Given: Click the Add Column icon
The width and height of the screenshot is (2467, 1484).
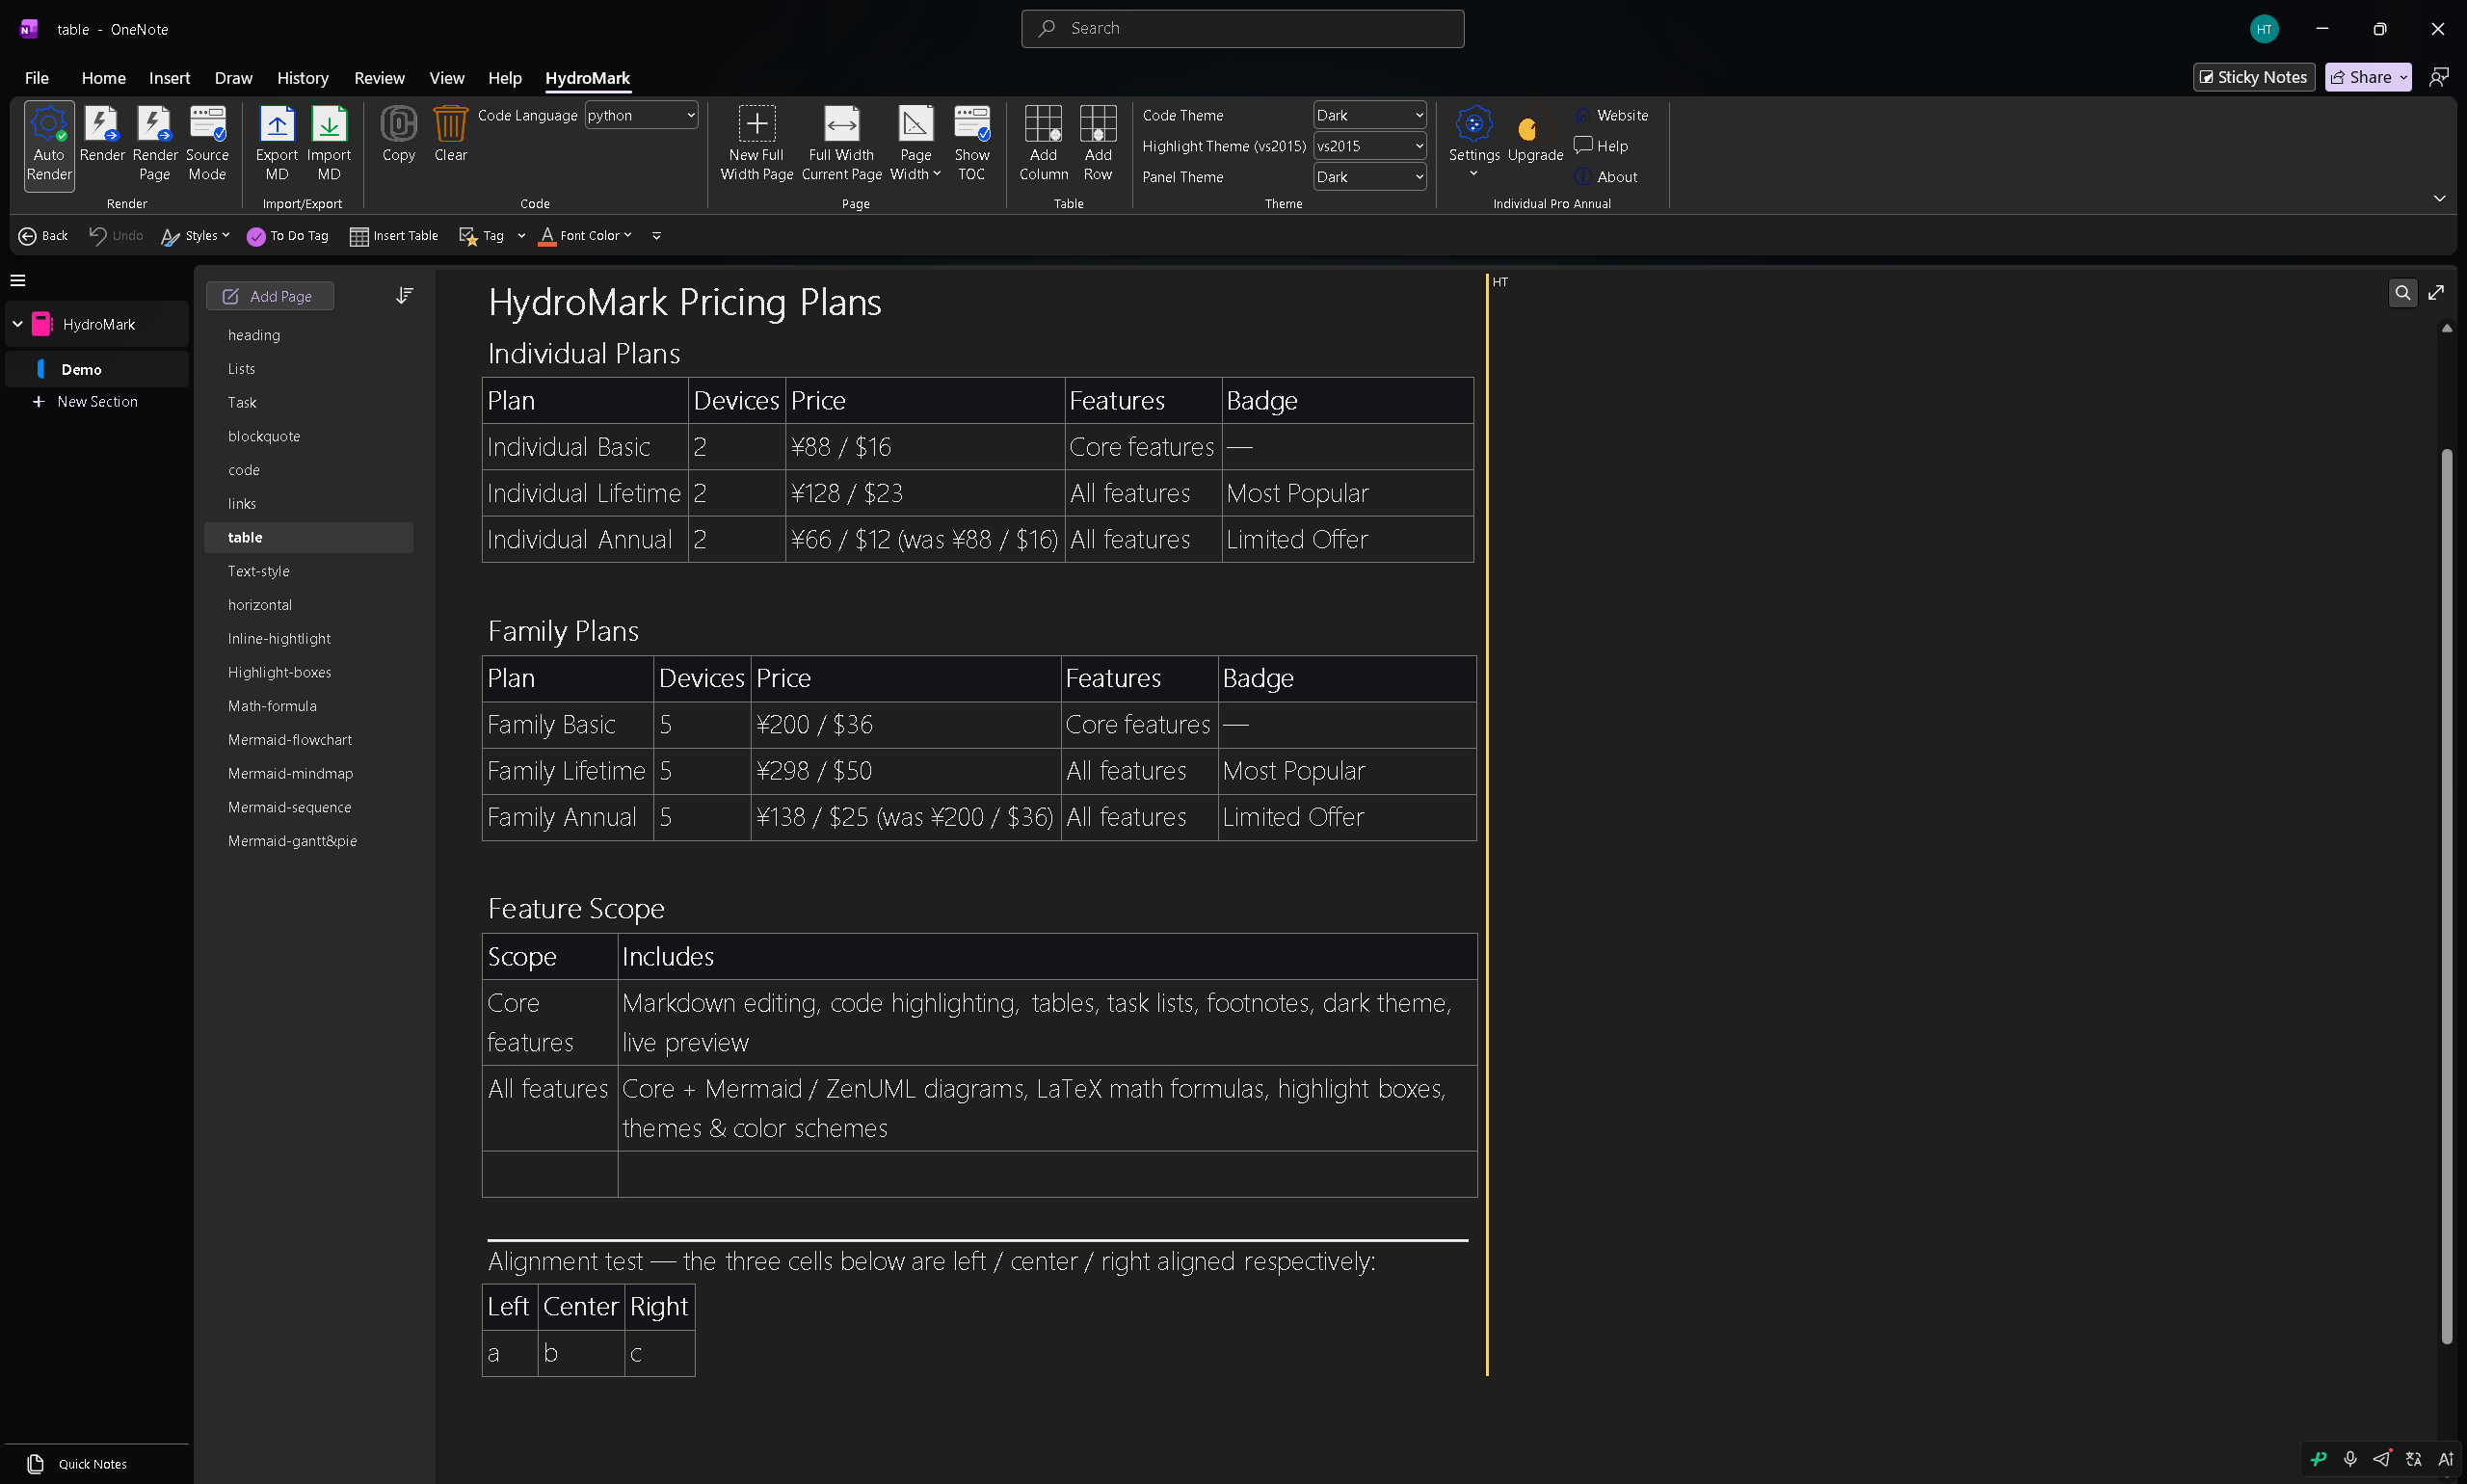Looking at the screenshot, I should (1043, 144).
